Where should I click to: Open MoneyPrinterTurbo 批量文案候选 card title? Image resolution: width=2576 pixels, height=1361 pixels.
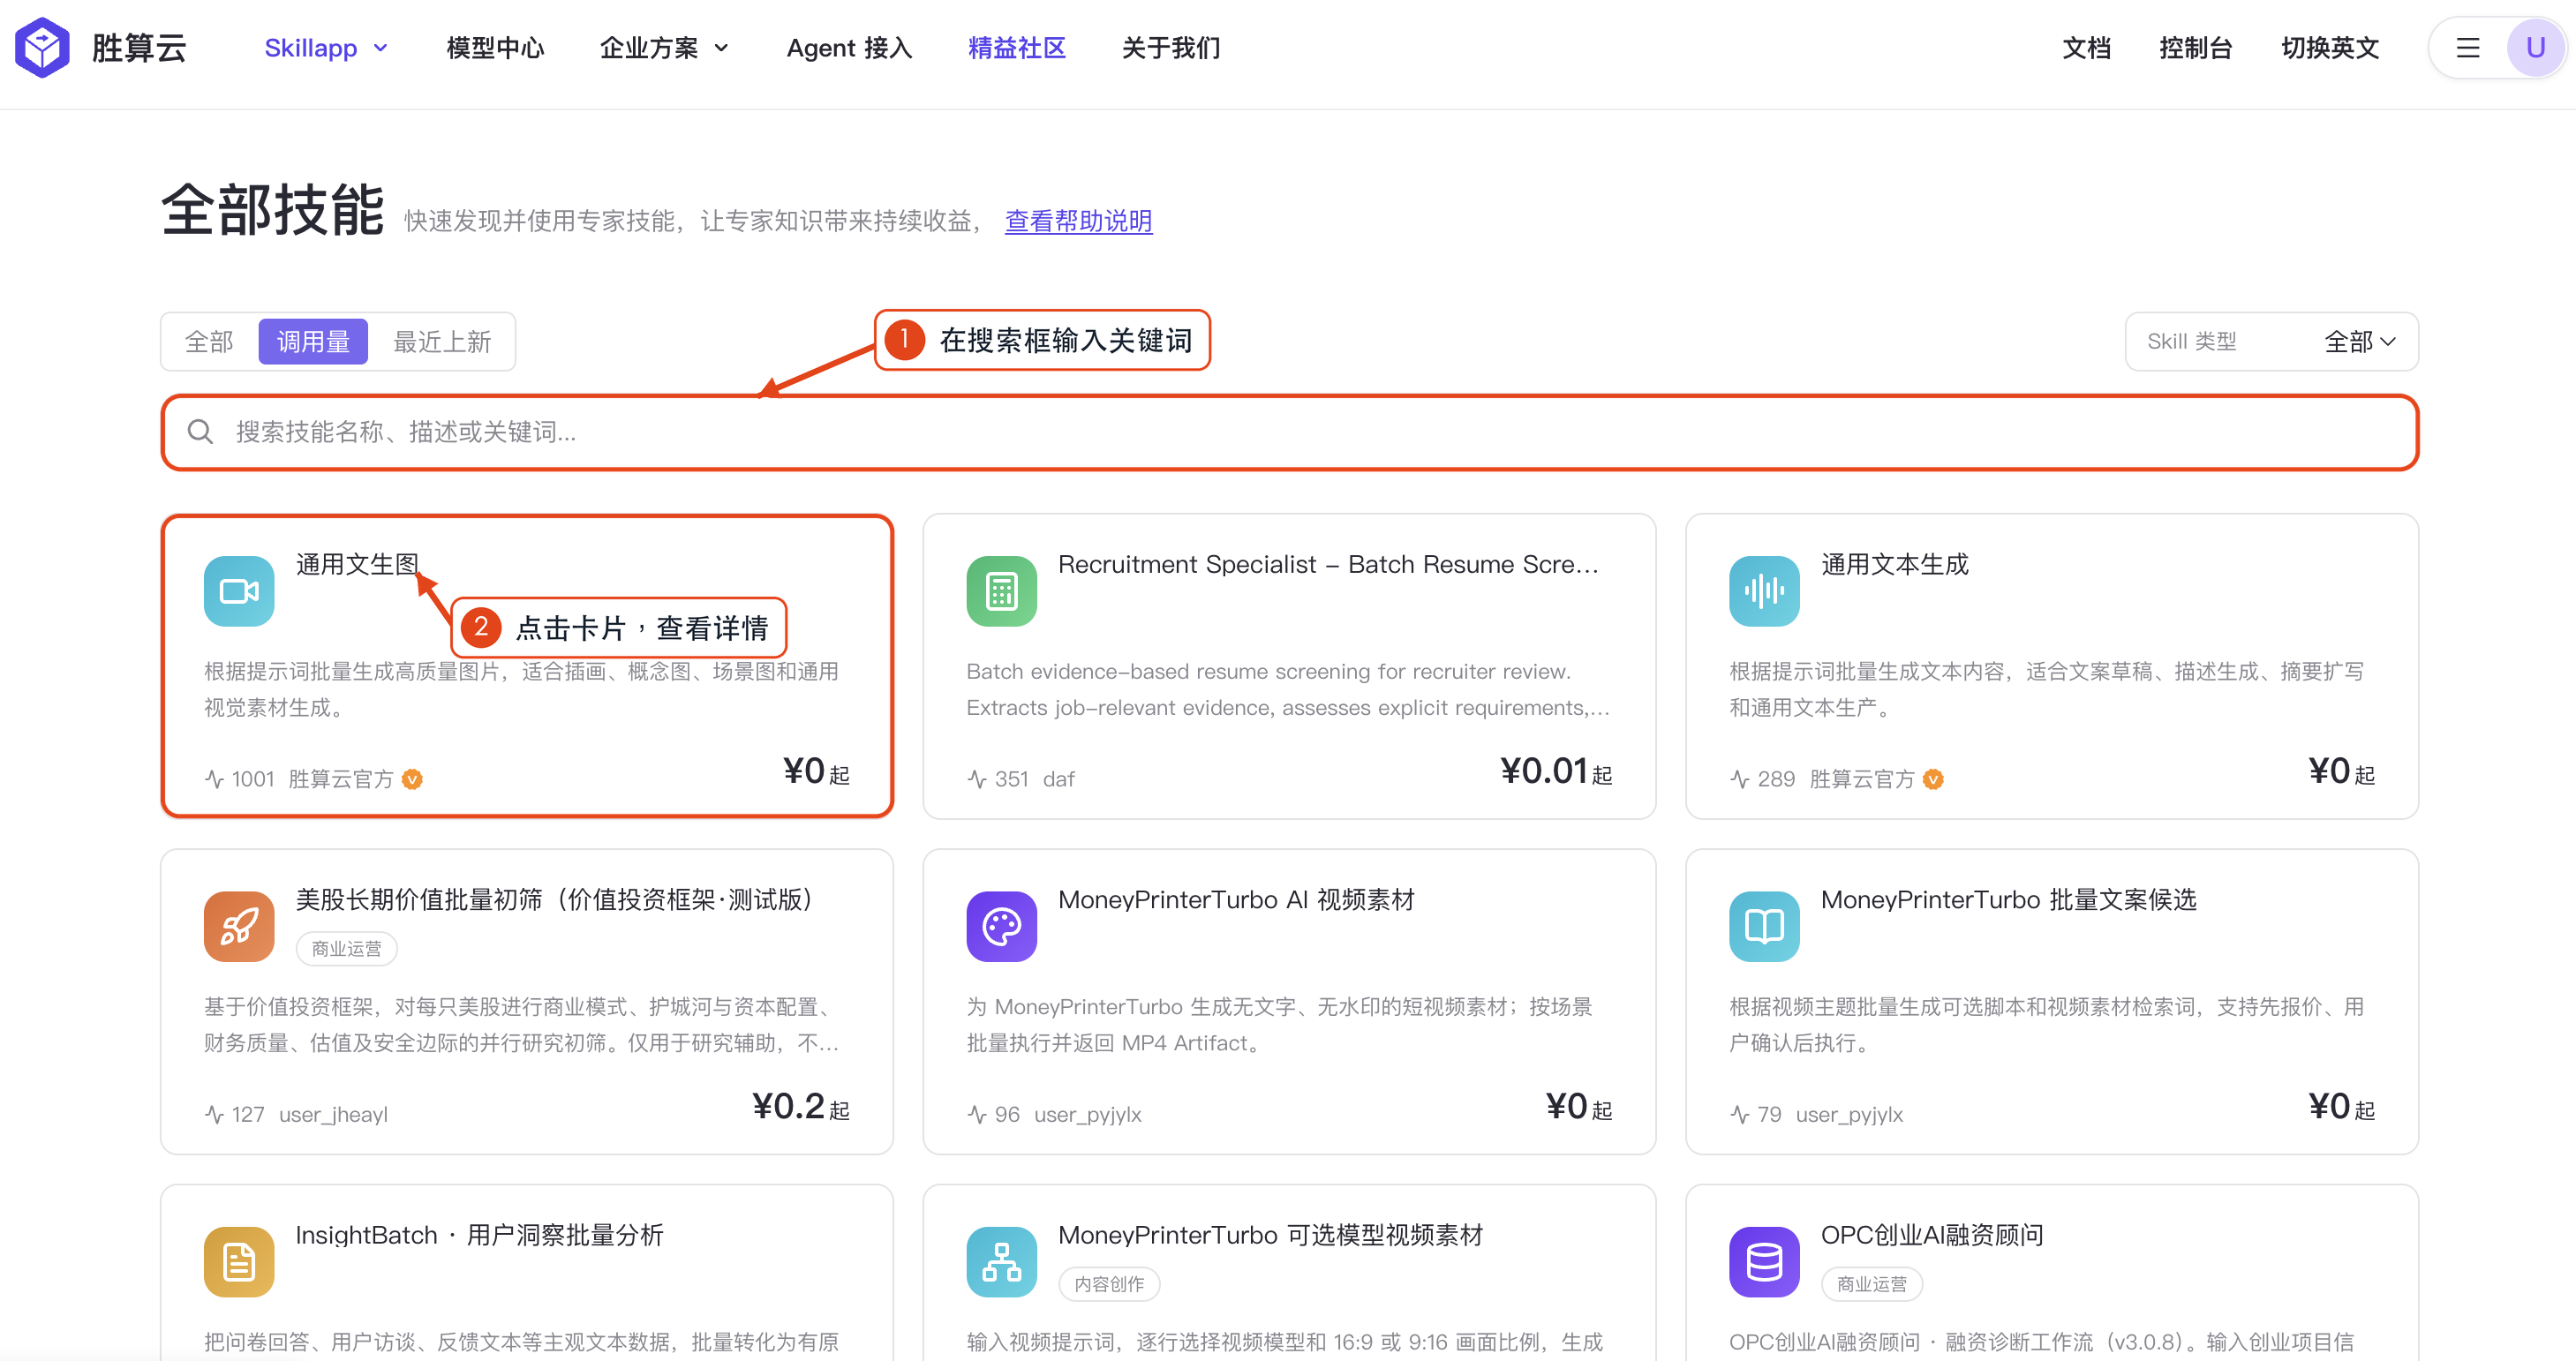pyautogui.click(x=2008, y=899)
